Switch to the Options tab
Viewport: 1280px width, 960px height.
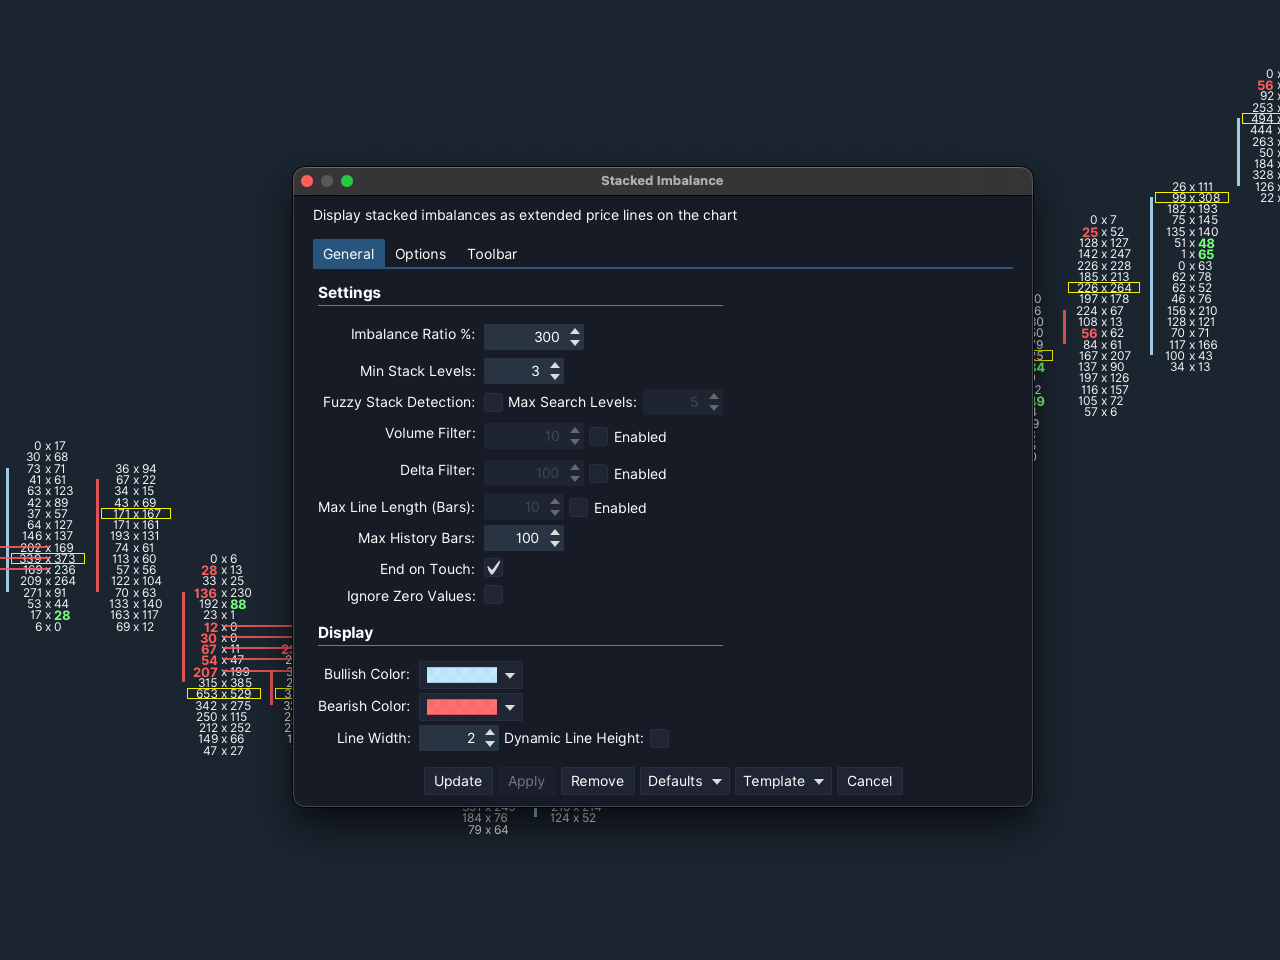click(x=420, y=254)
